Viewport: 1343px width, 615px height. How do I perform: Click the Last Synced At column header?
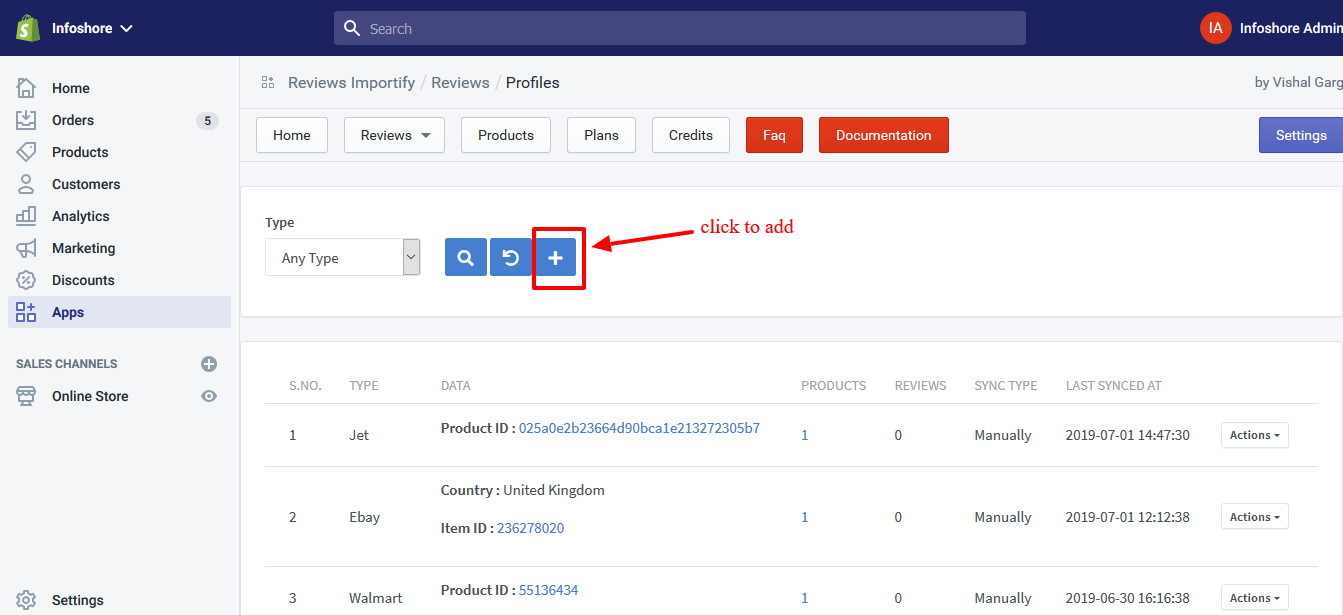pyautogui.click(x=1113, y=385)
